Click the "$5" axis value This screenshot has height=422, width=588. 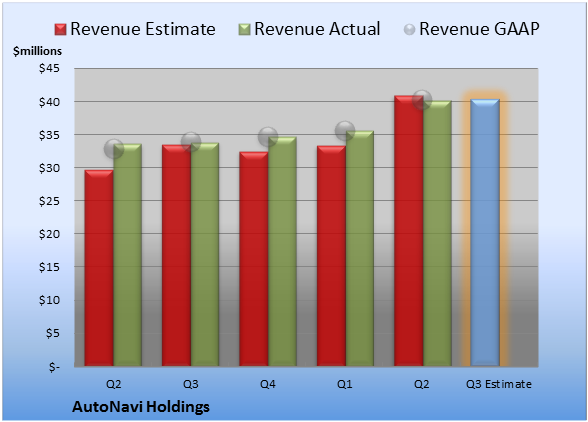click(52, 333)
